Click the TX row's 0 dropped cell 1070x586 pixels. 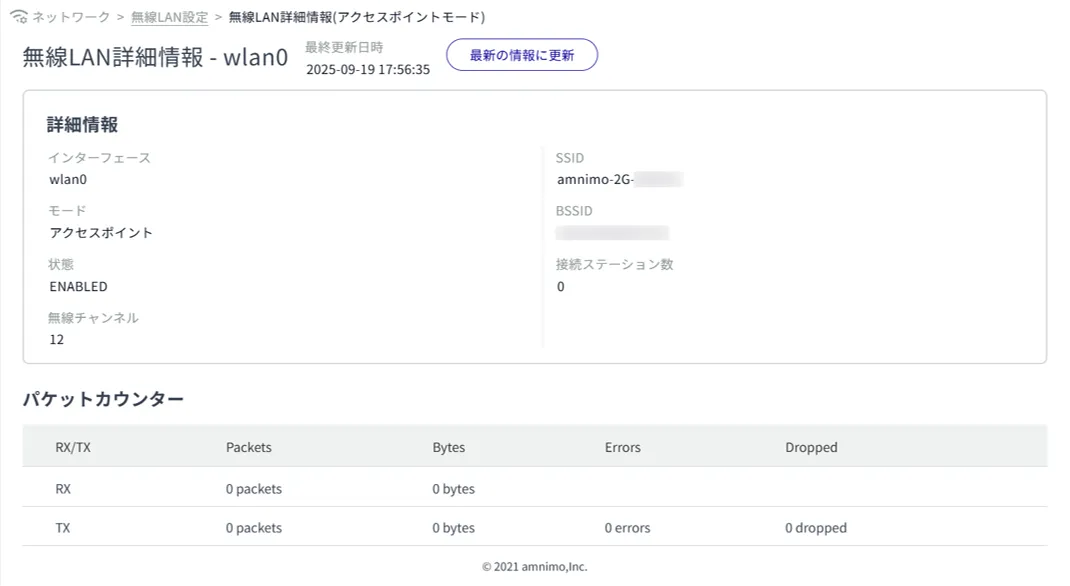pos(815,527)
